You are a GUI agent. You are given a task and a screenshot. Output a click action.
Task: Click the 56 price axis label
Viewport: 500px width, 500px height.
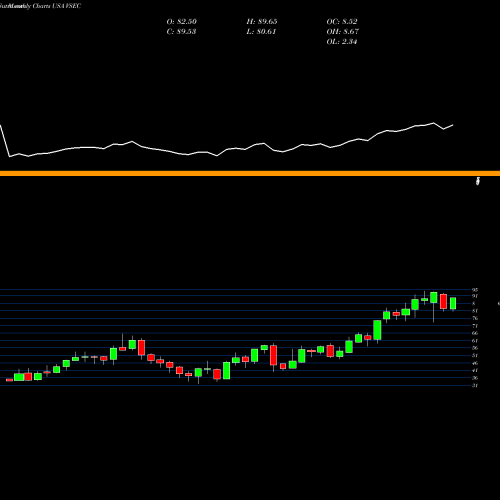tap(475, 348)
